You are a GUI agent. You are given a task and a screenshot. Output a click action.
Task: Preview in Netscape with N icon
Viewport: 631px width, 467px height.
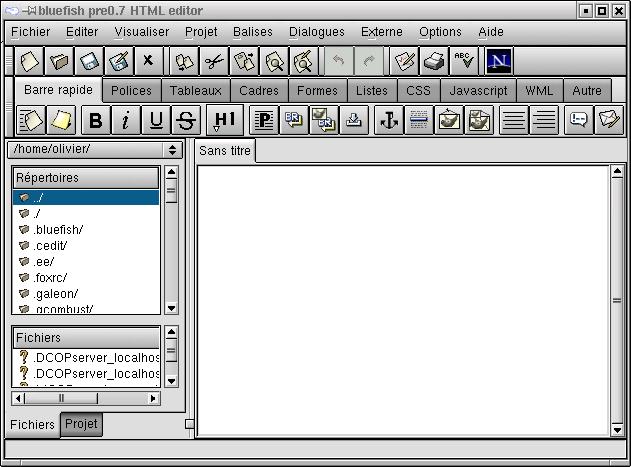coord(498,61)
